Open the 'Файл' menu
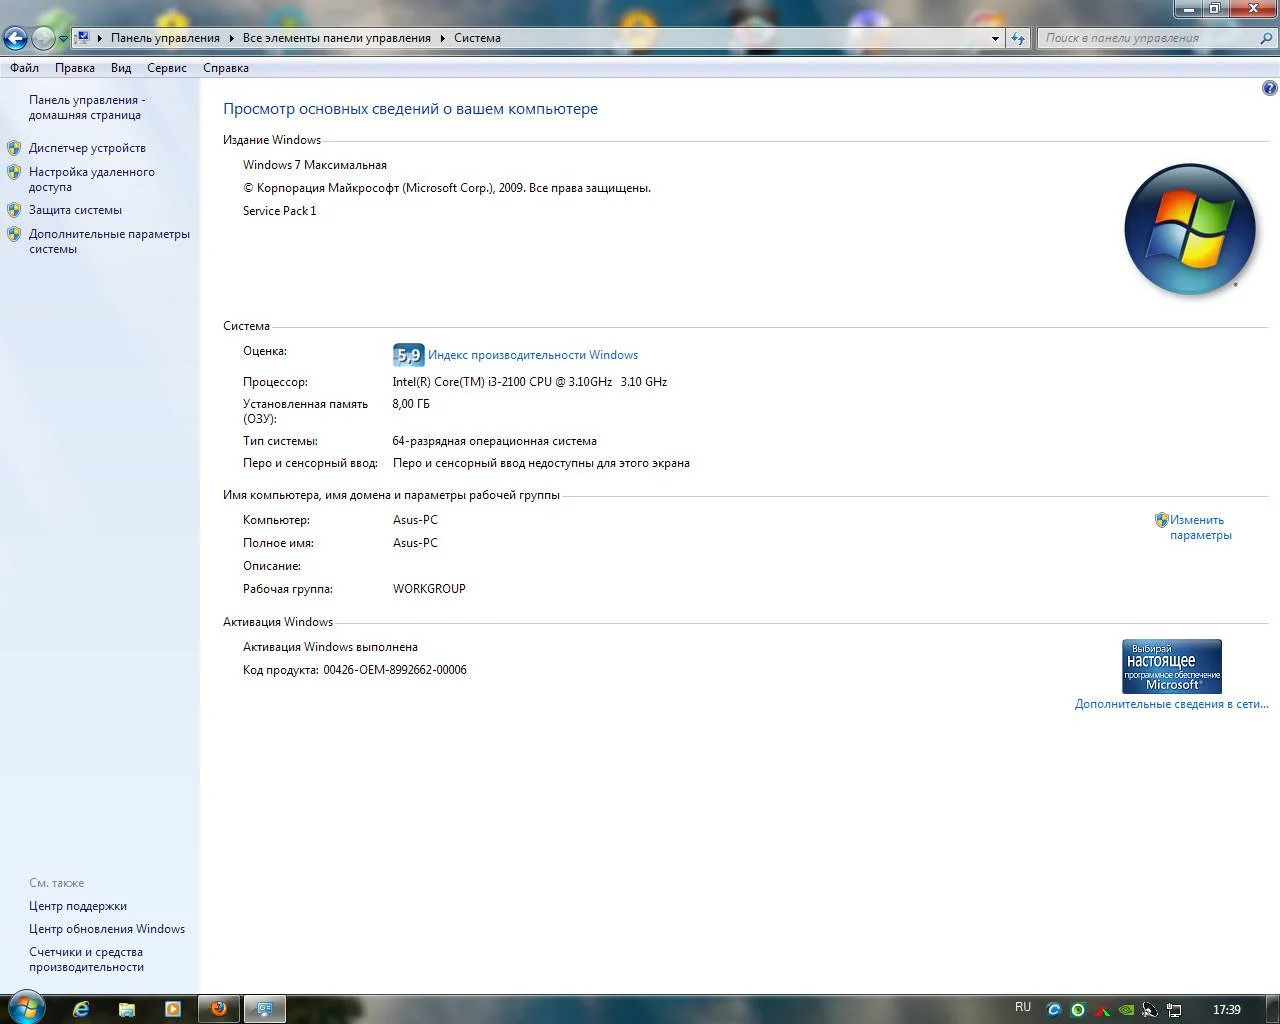Viewport: 1280px width, 1024px height. coord(24,68)
